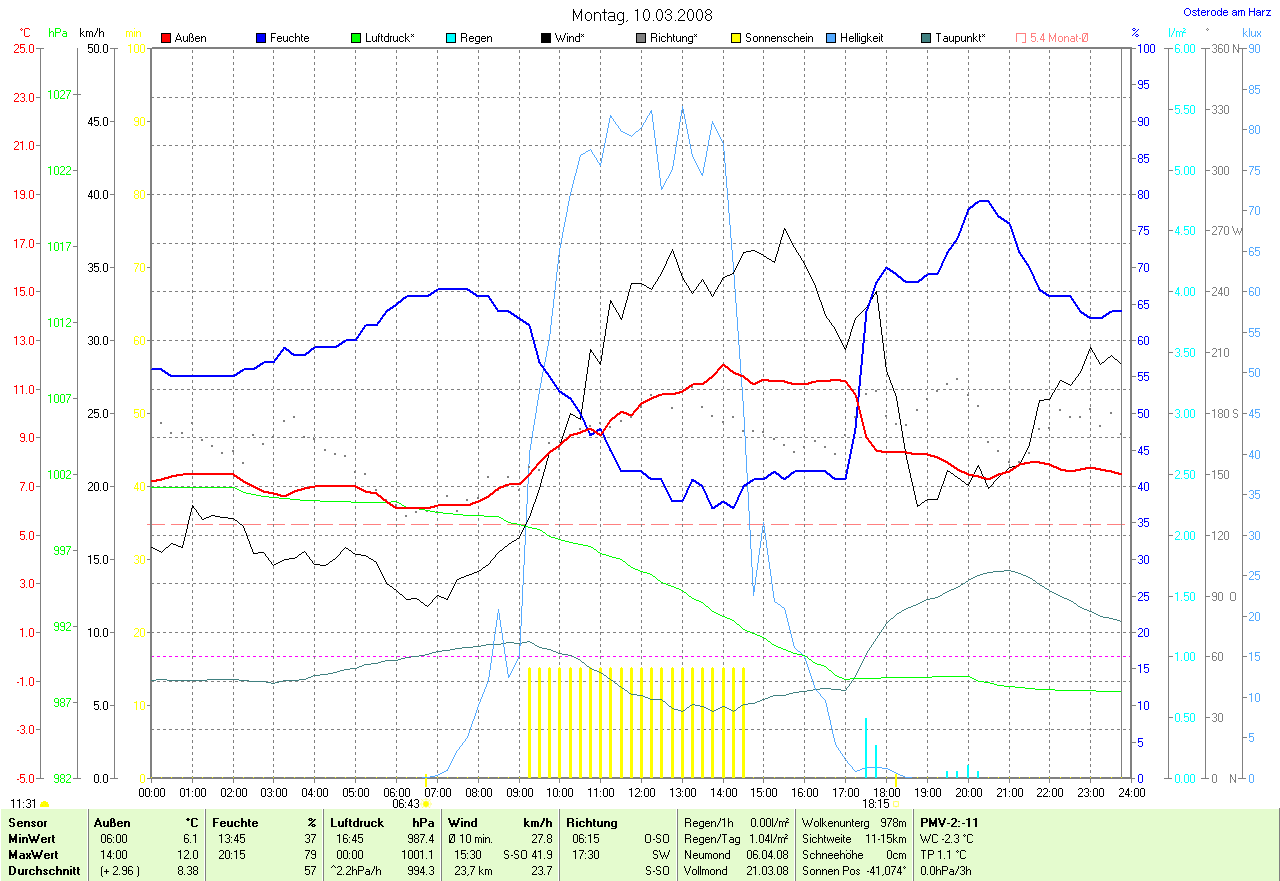The width and height of the screenshot is (1280, 881).
Task: Click the black Wind legend marker
Action: pyautogui.click(x=546, y=38)
